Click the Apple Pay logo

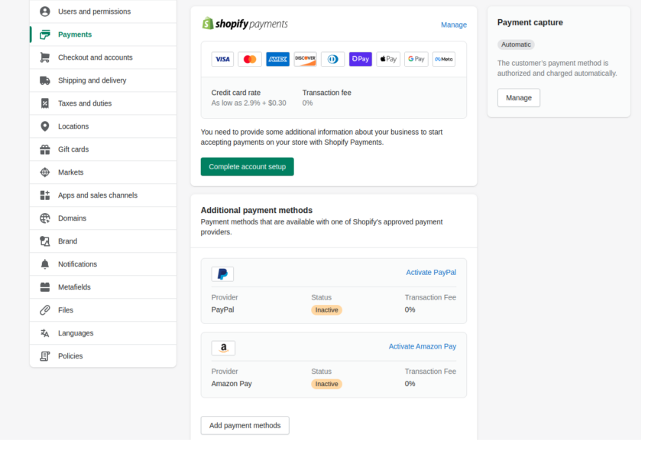point(388,59)
